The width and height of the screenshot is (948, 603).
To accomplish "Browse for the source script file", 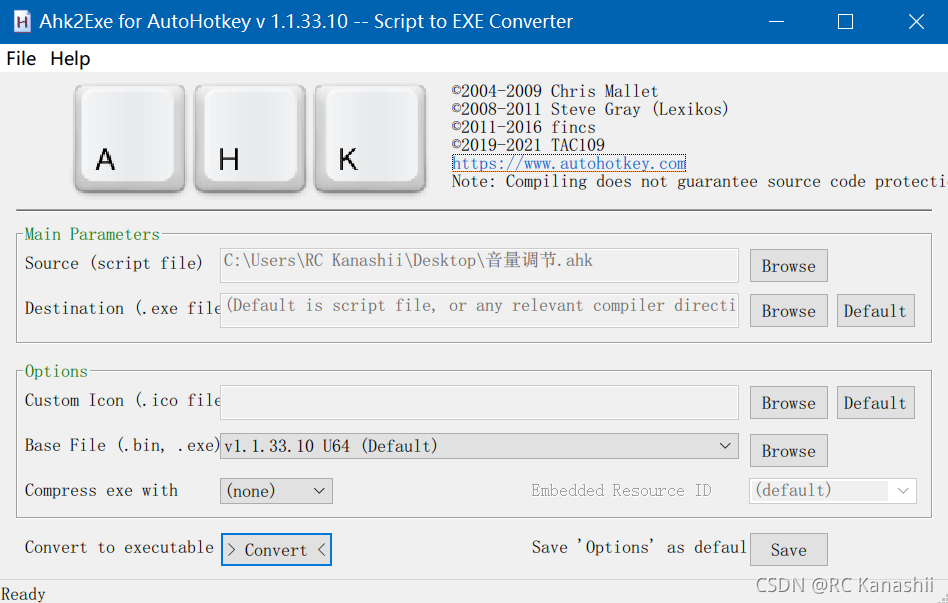I will click(788, 266).
